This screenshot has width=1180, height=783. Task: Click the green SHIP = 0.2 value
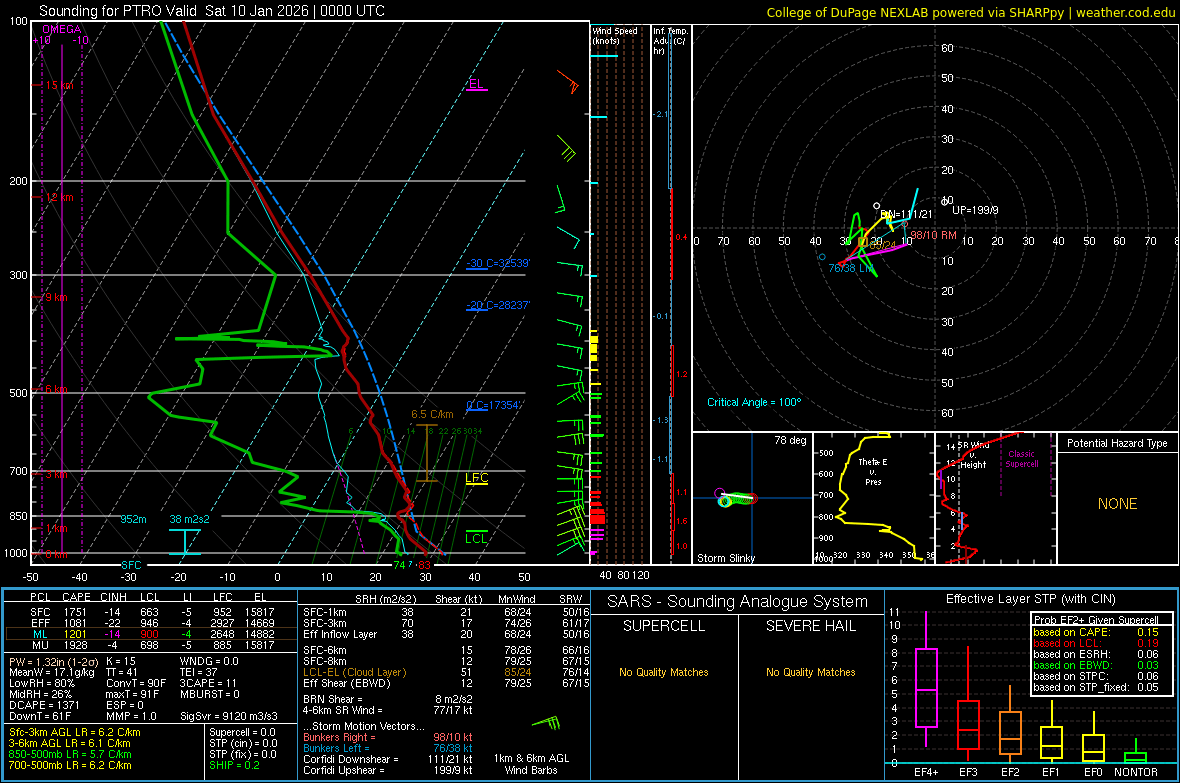coord(234,765)
